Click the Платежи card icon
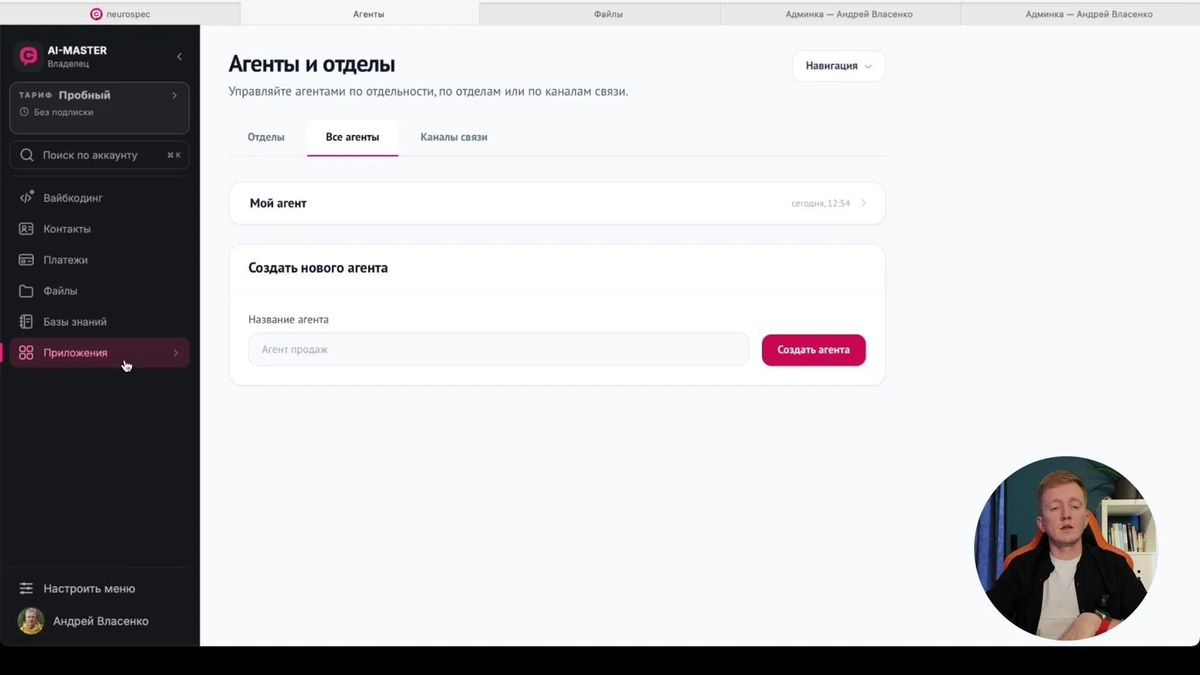 (x=27, y=260)
